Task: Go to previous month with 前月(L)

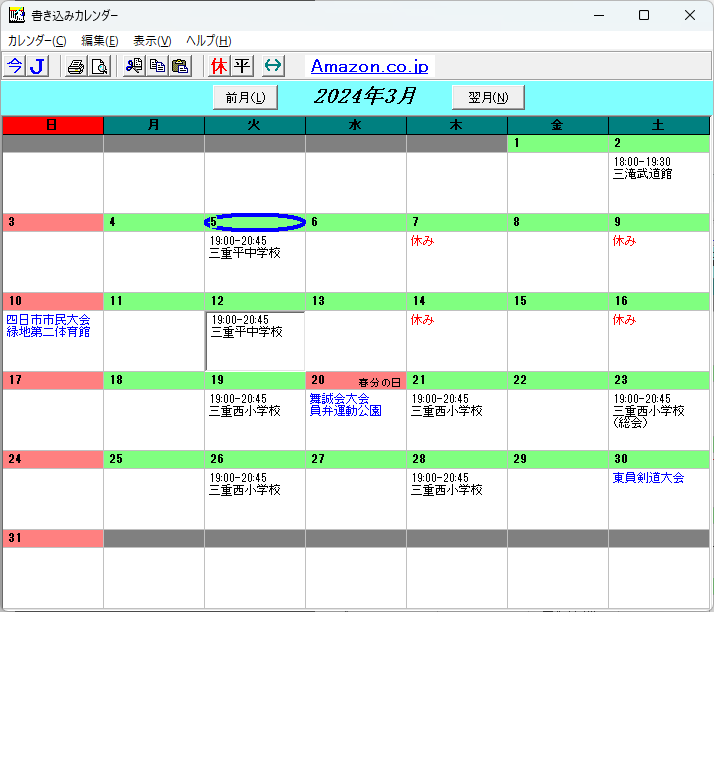Action: pos(245,97)
